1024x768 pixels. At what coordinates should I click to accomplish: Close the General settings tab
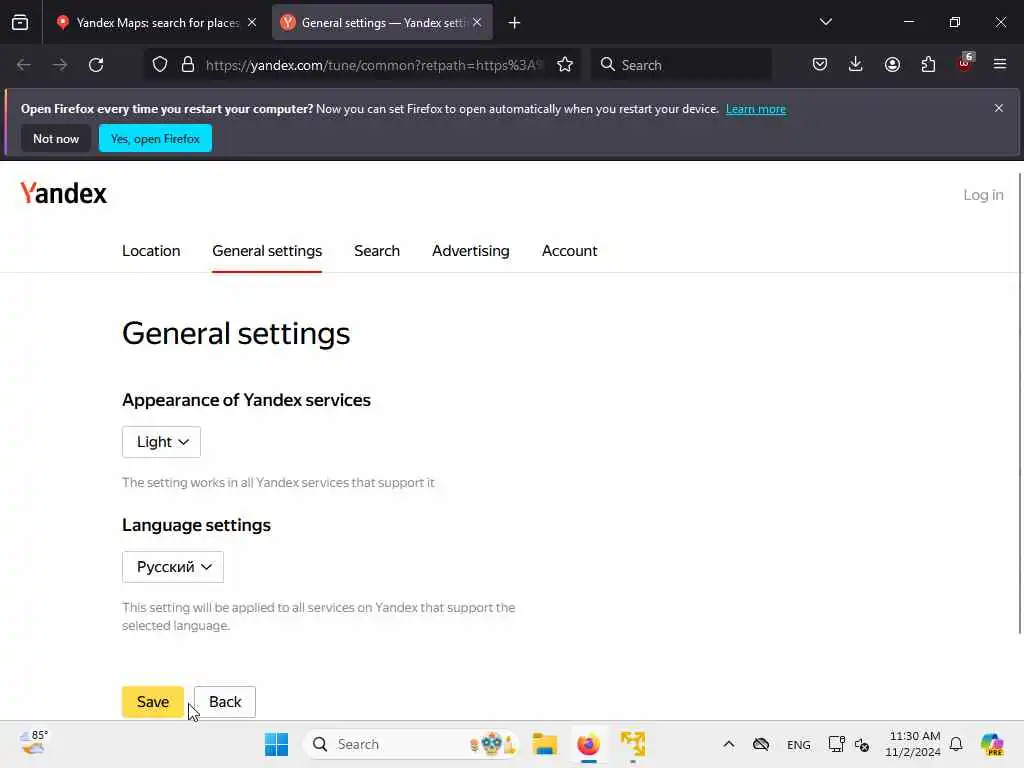(x=477, y=23)
